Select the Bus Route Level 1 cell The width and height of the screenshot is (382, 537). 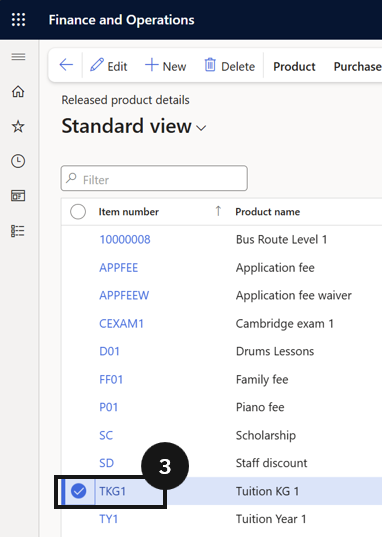click(281, 239)
